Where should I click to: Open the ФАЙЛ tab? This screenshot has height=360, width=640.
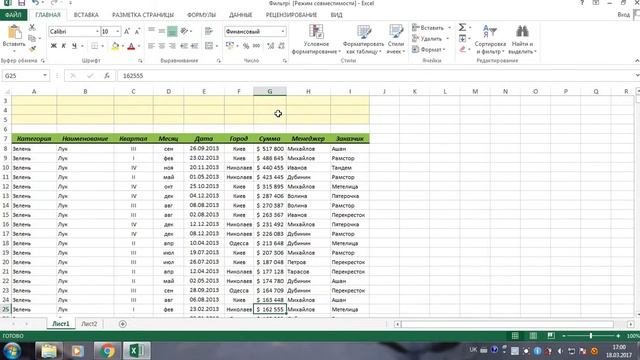point(13,15)
